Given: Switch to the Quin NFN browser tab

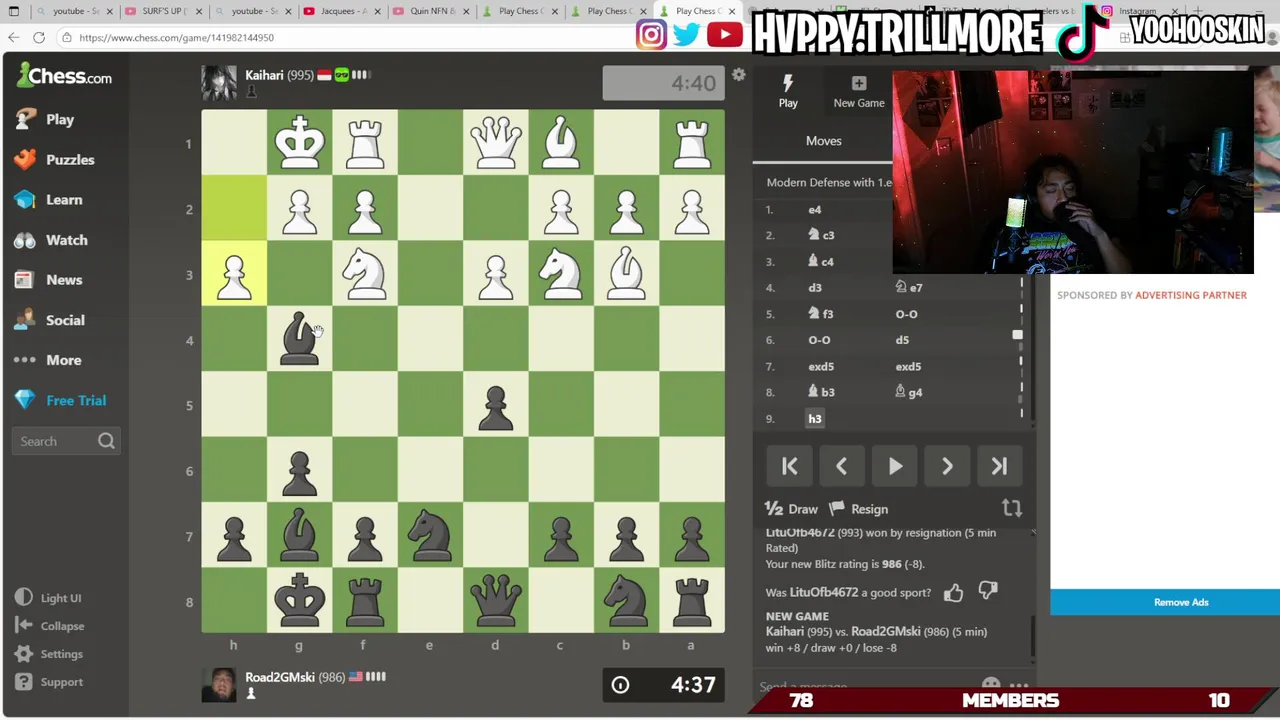Looking at the screenshot, I should (x=430, y=11).
